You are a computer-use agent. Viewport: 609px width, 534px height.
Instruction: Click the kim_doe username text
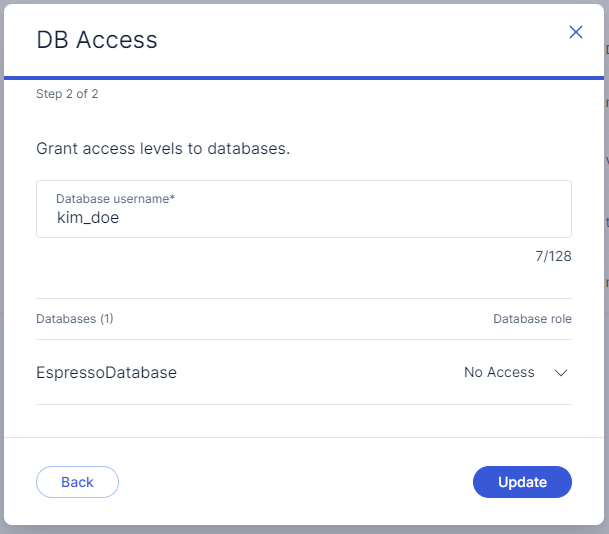coord(88,217)
